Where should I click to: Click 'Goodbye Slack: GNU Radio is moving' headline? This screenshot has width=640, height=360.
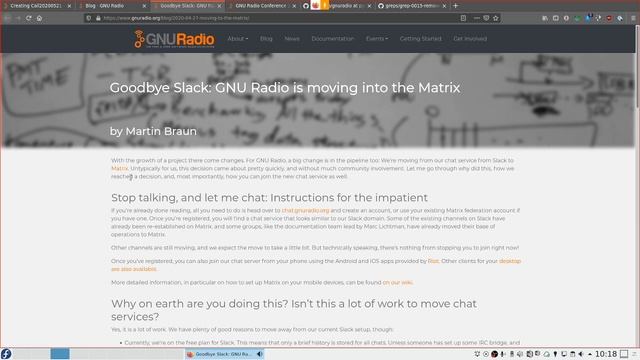tap(284, 88)
